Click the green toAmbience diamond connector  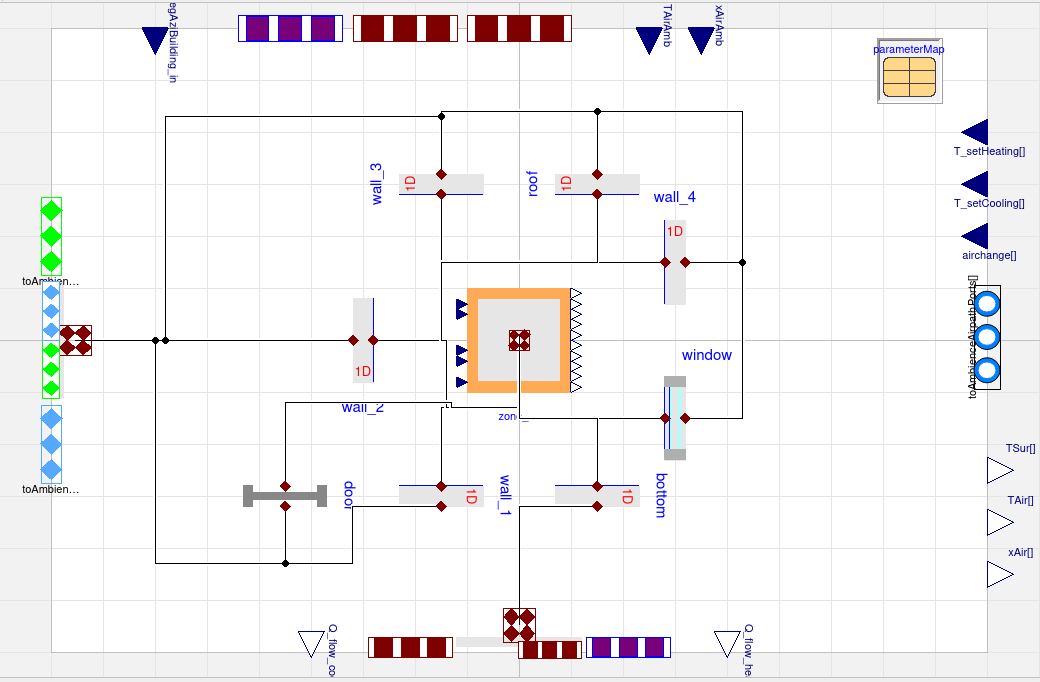(51, 236)
